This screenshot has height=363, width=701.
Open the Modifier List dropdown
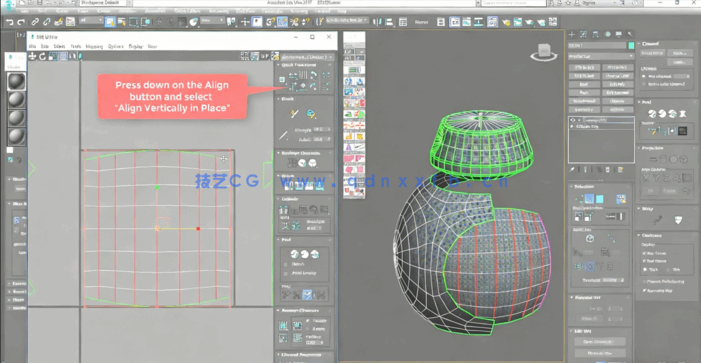click(x=601, y=56)
